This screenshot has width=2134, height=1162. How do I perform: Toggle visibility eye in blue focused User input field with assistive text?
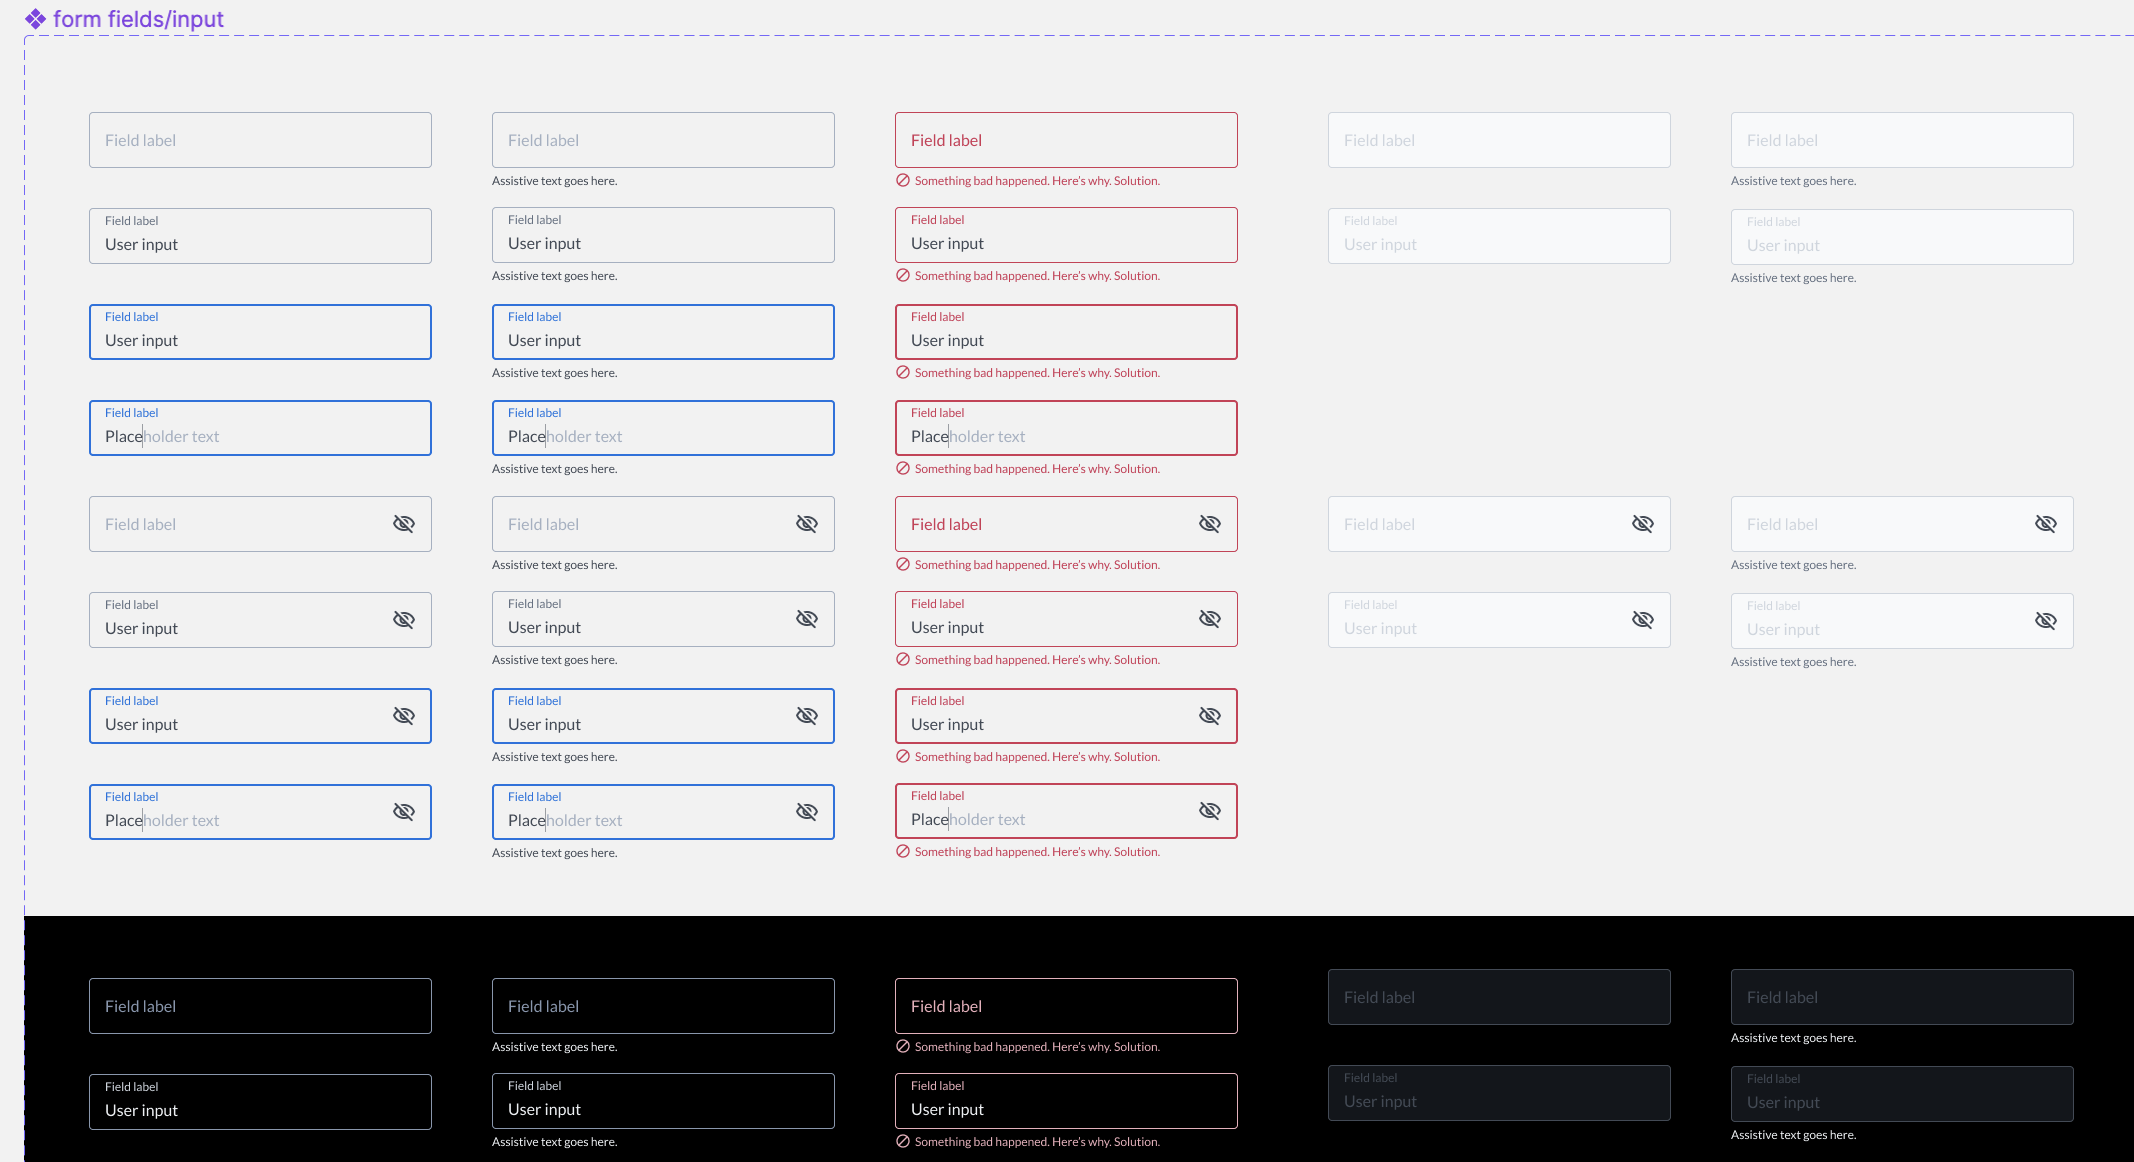click(806, 716)
